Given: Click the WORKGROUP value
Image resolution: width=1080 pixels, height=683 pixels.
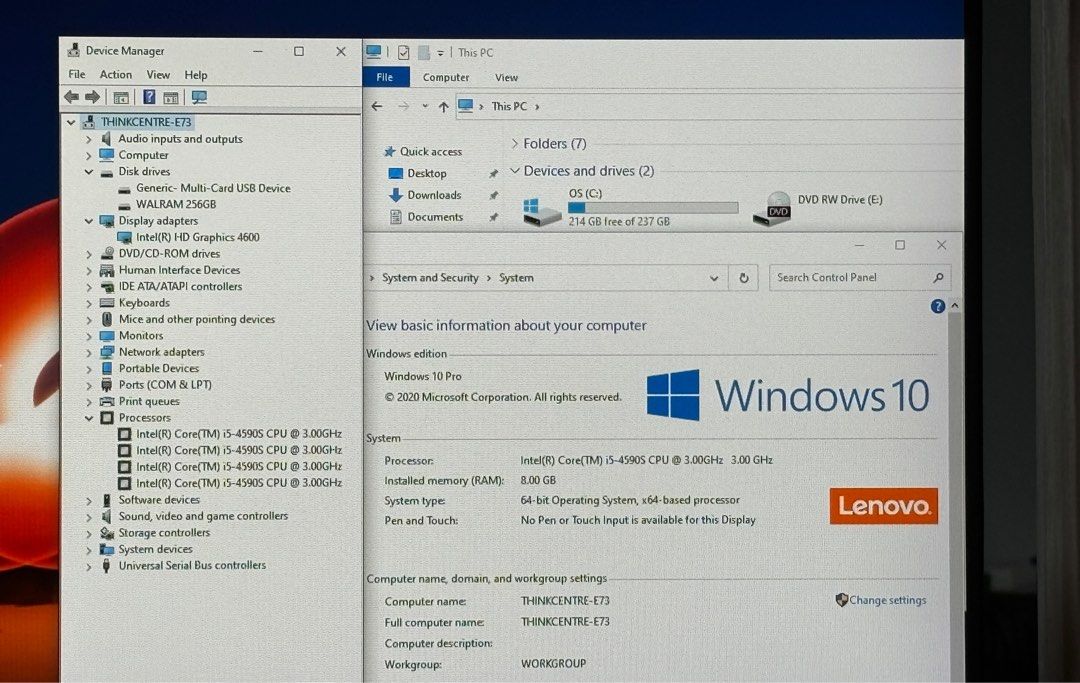Looking at the screenshot, I should 554,664.
